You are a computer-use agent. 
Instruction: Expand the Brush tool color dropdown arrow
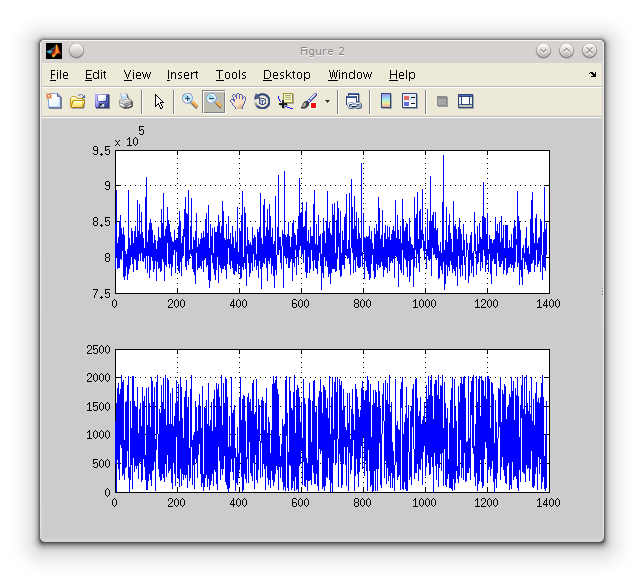tap(327, 101)
